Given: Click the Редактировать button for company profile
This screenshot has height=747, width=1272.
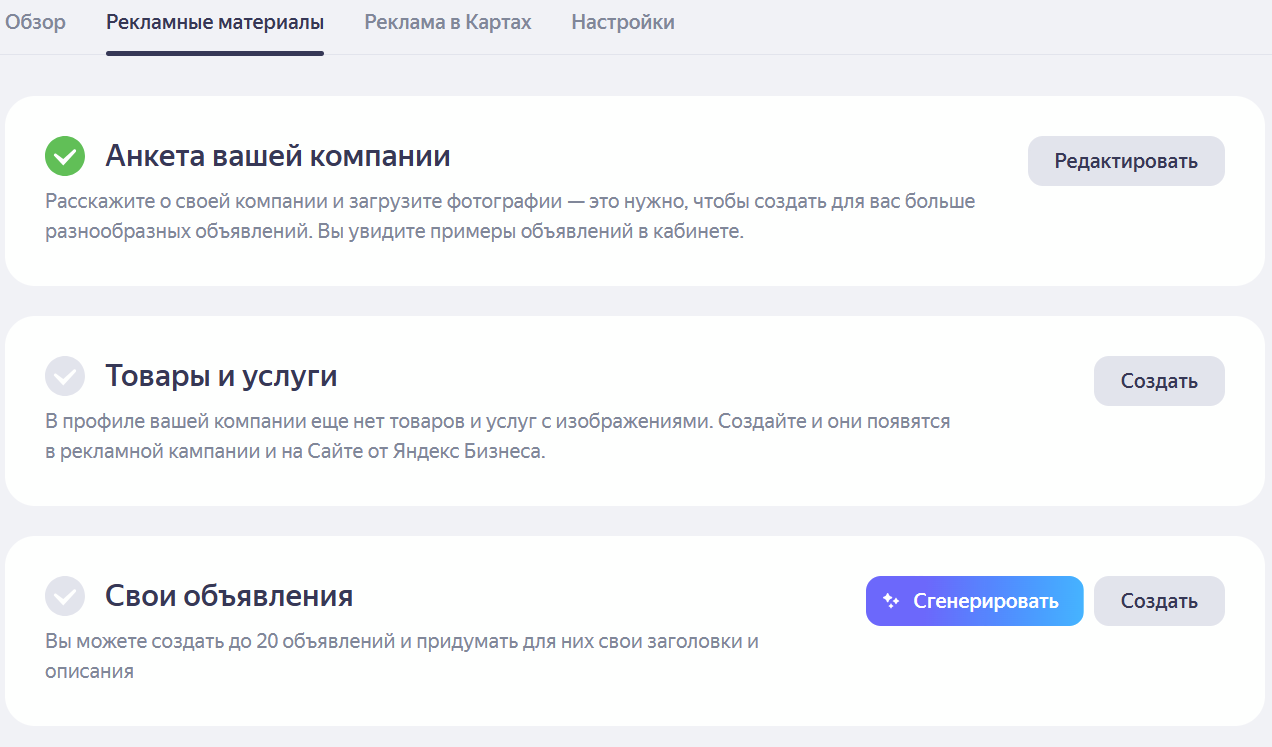Looking at the screenshot, I should pos(1126,161).
